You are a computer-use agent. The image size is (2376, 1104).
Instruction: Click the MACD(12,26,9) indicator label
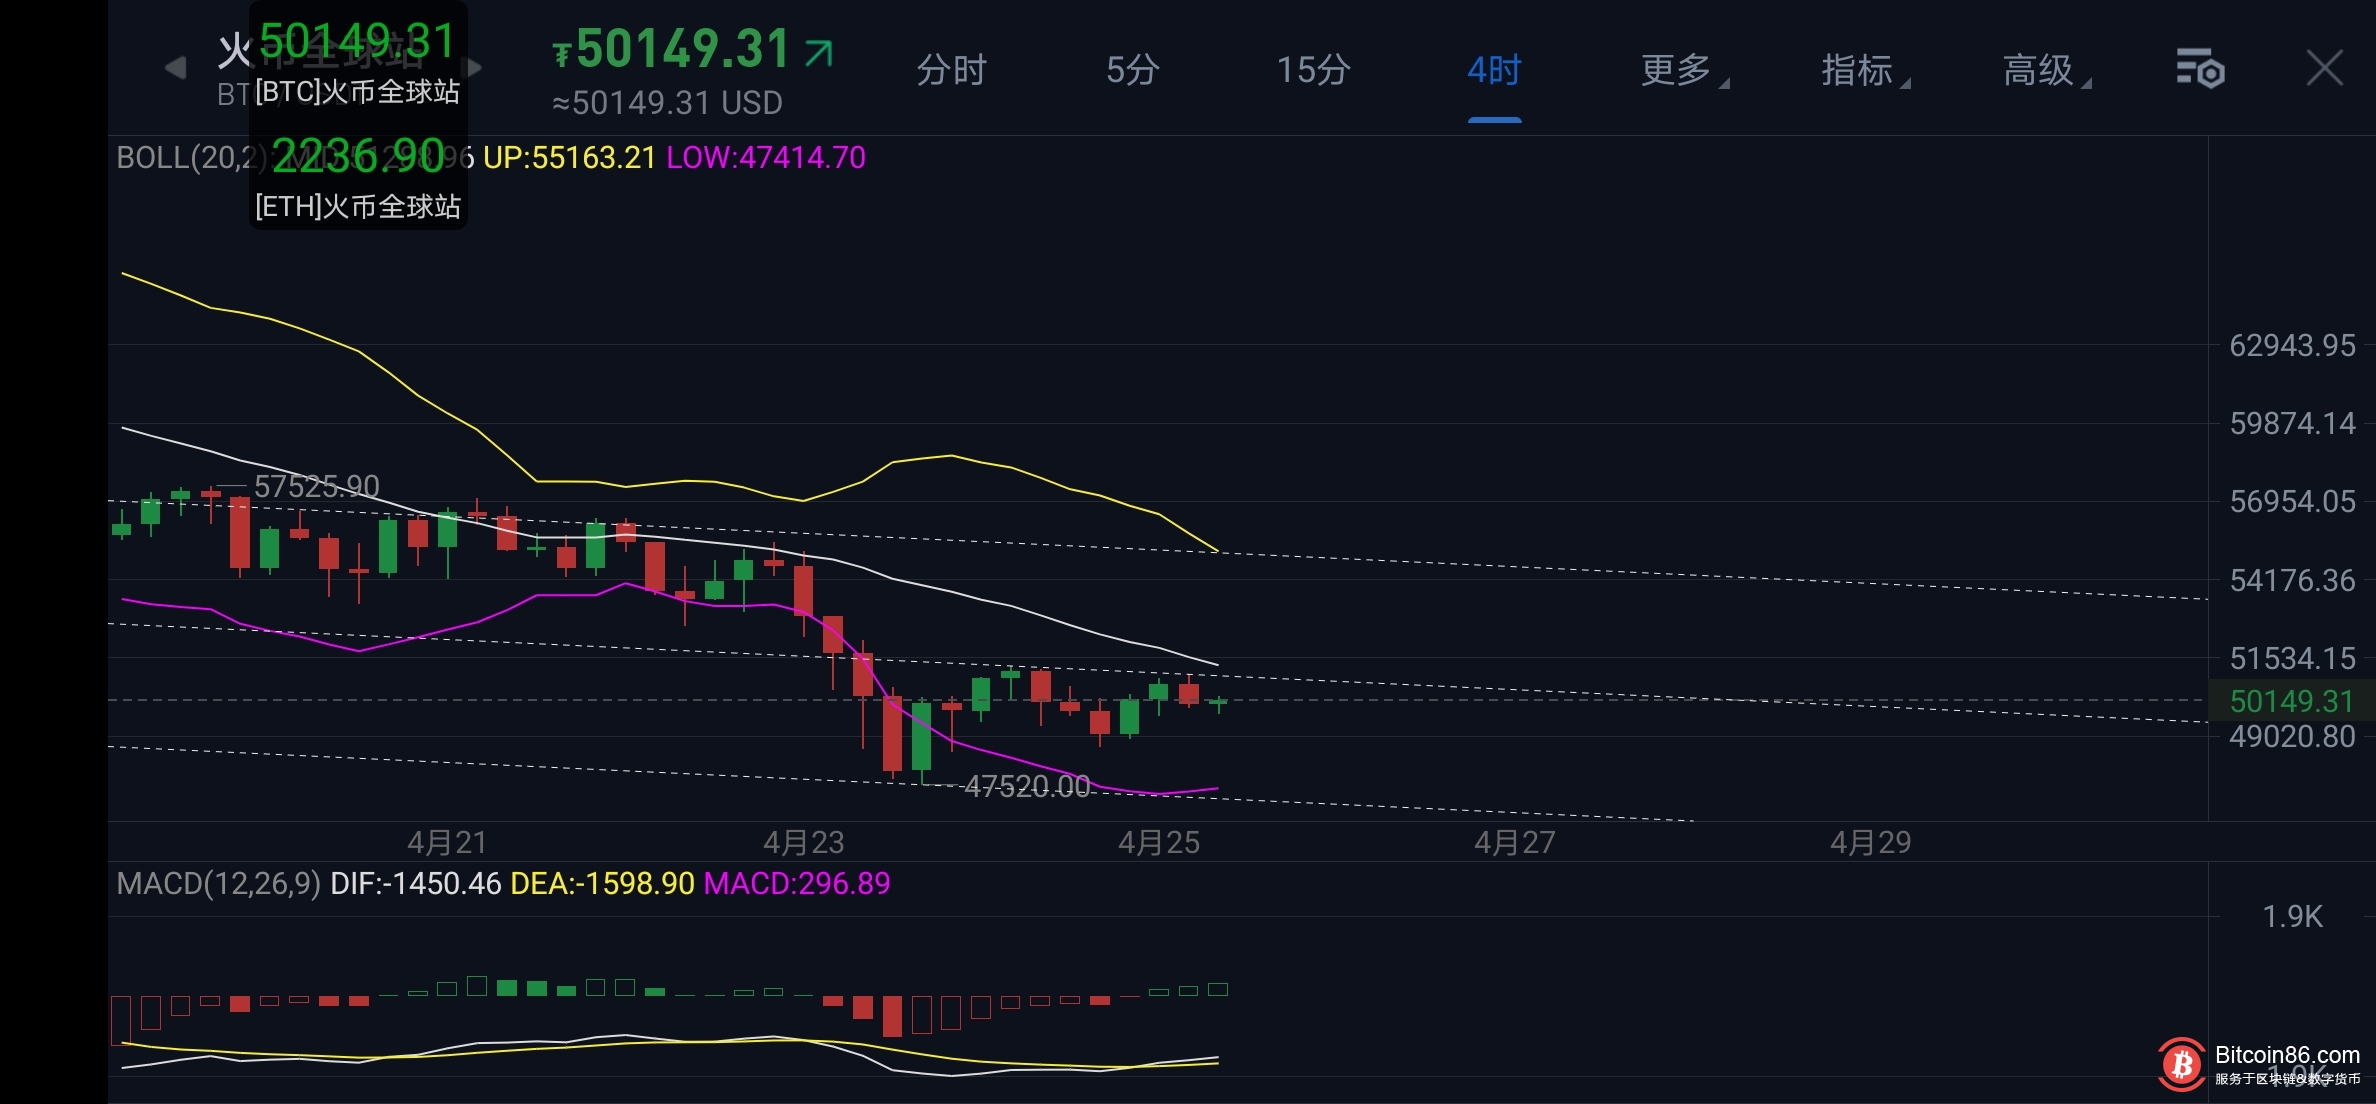(218, 884)
